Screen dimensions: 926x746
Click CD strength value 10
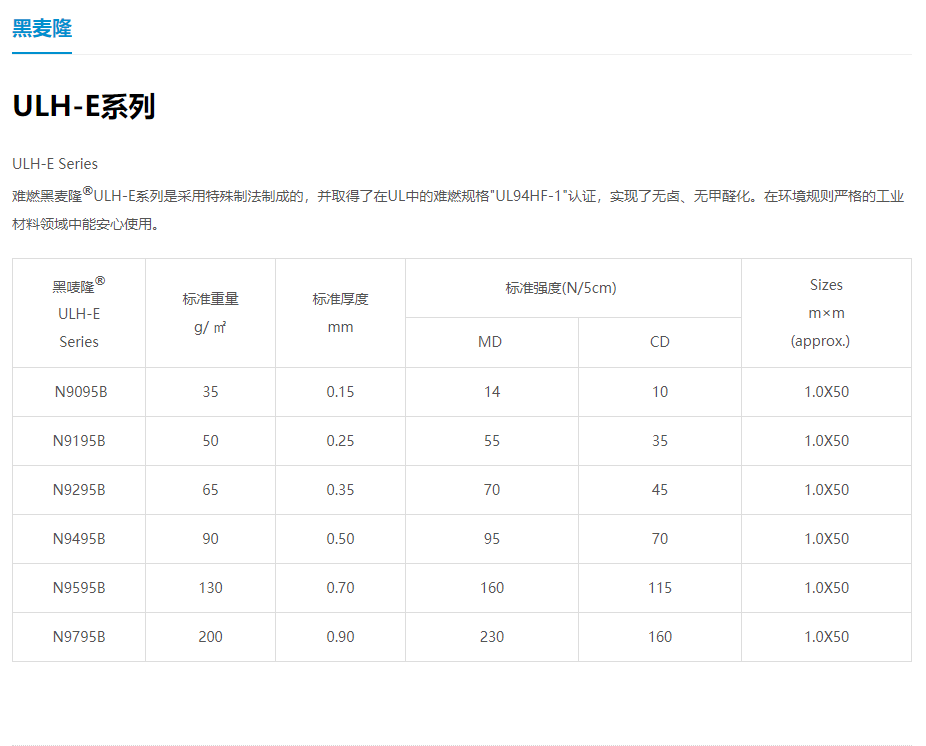coord(660,392)
